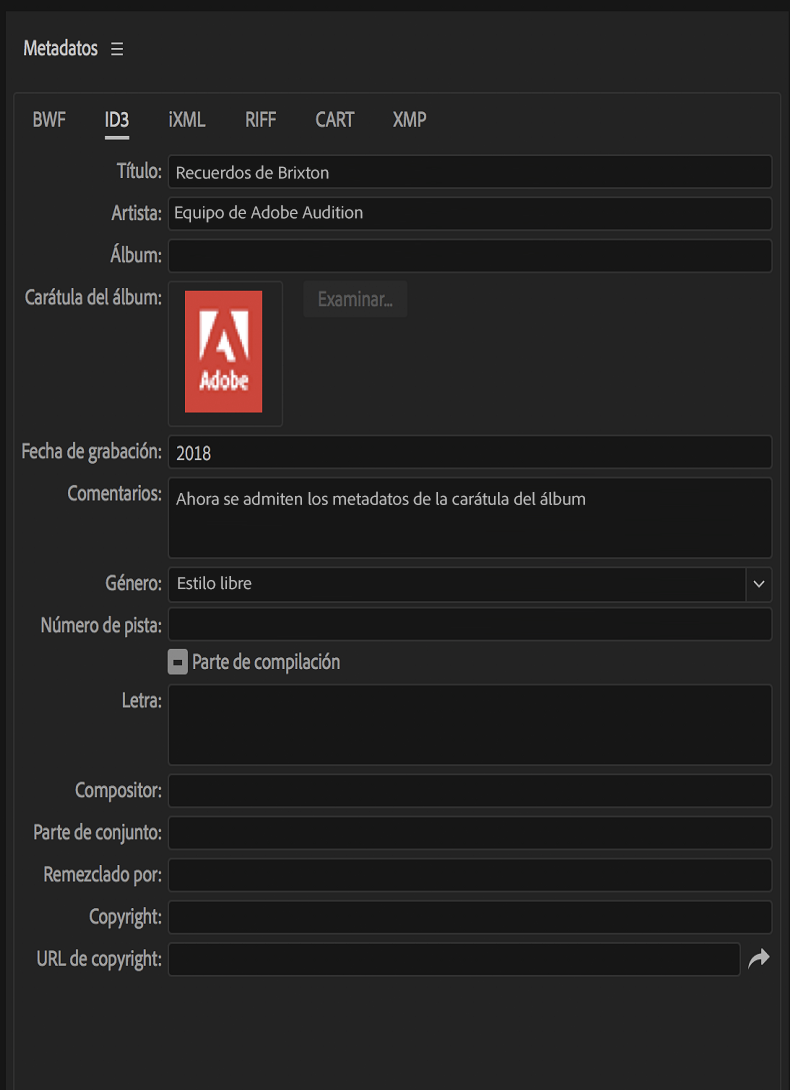Open the Género dropdown arrow
The width and height of the screenshot is (790, 1090).
tap(758, 584)
